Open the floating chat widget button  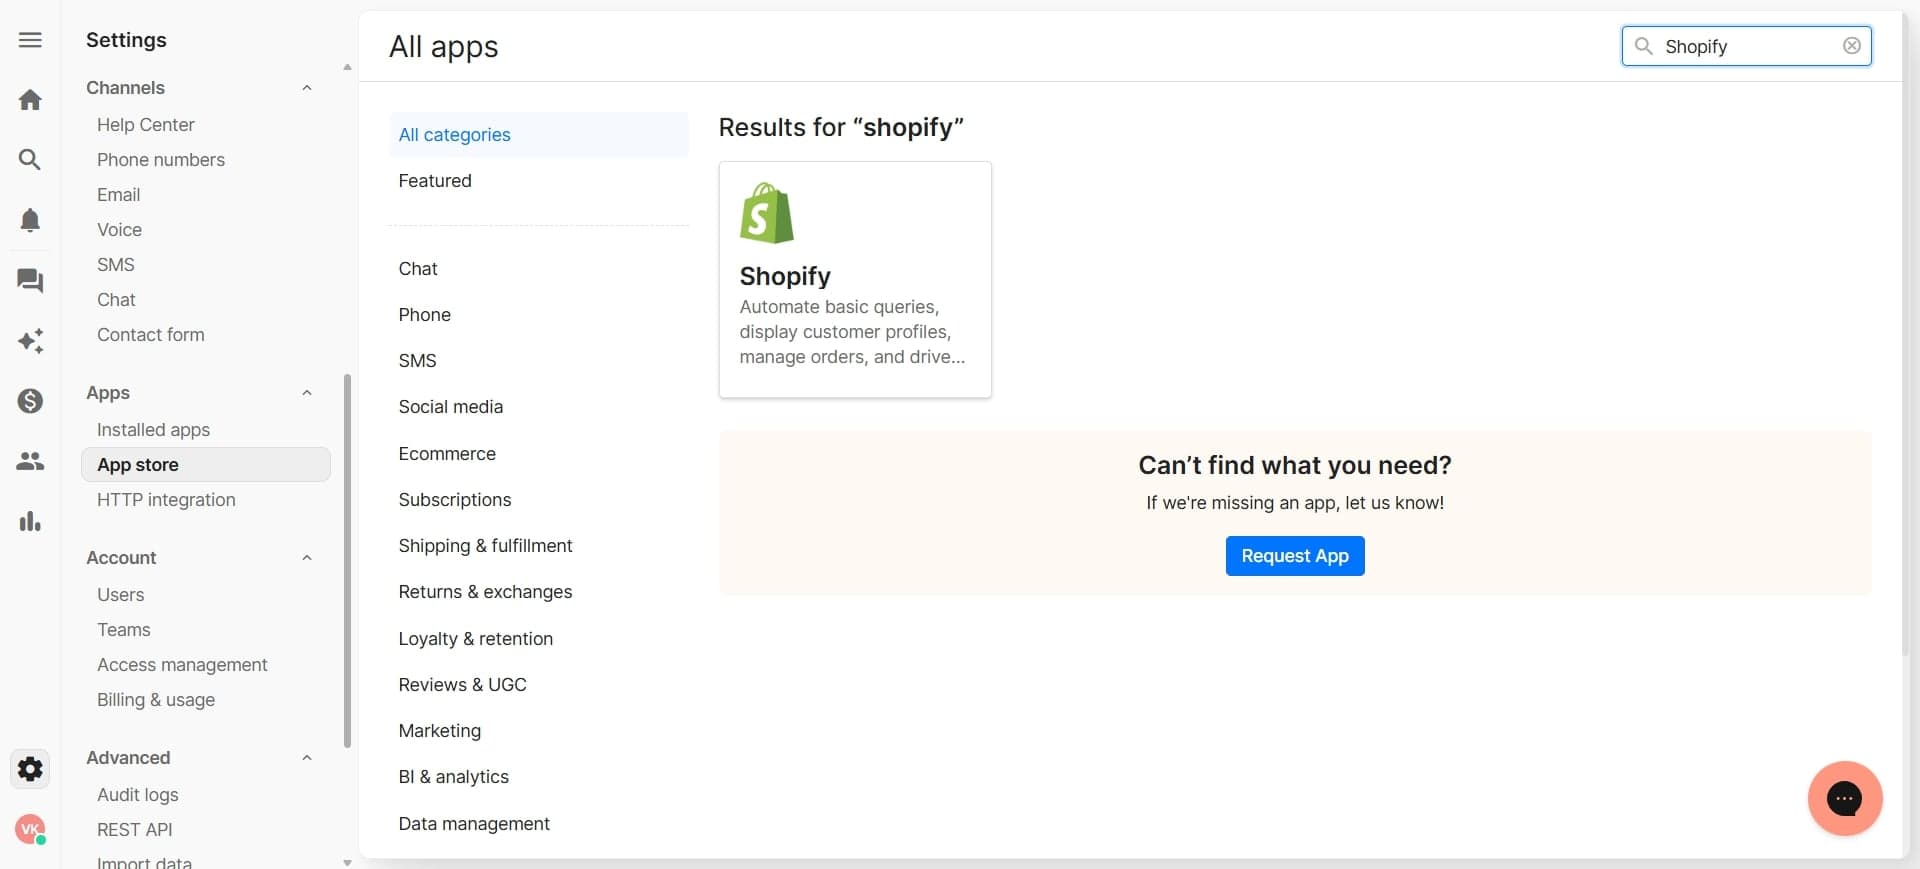coord(1844,798)
